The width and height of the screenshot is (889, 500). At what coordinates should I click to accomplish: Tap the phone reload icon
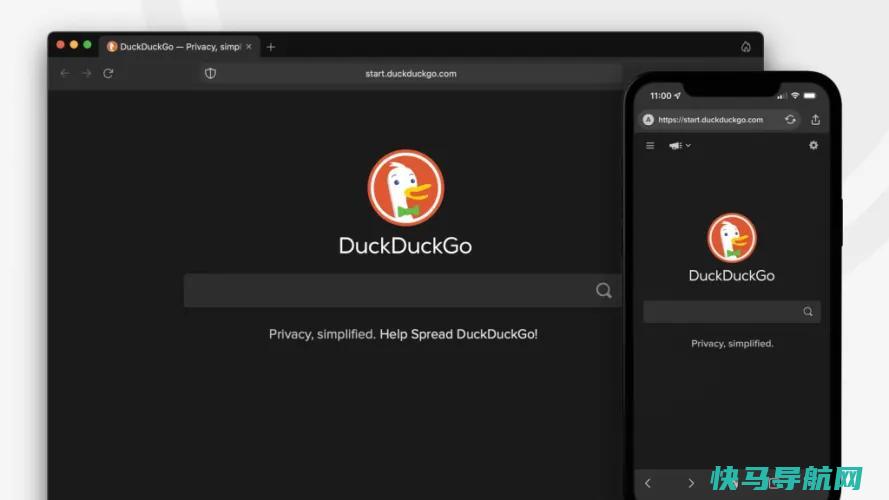coord(790,120)
